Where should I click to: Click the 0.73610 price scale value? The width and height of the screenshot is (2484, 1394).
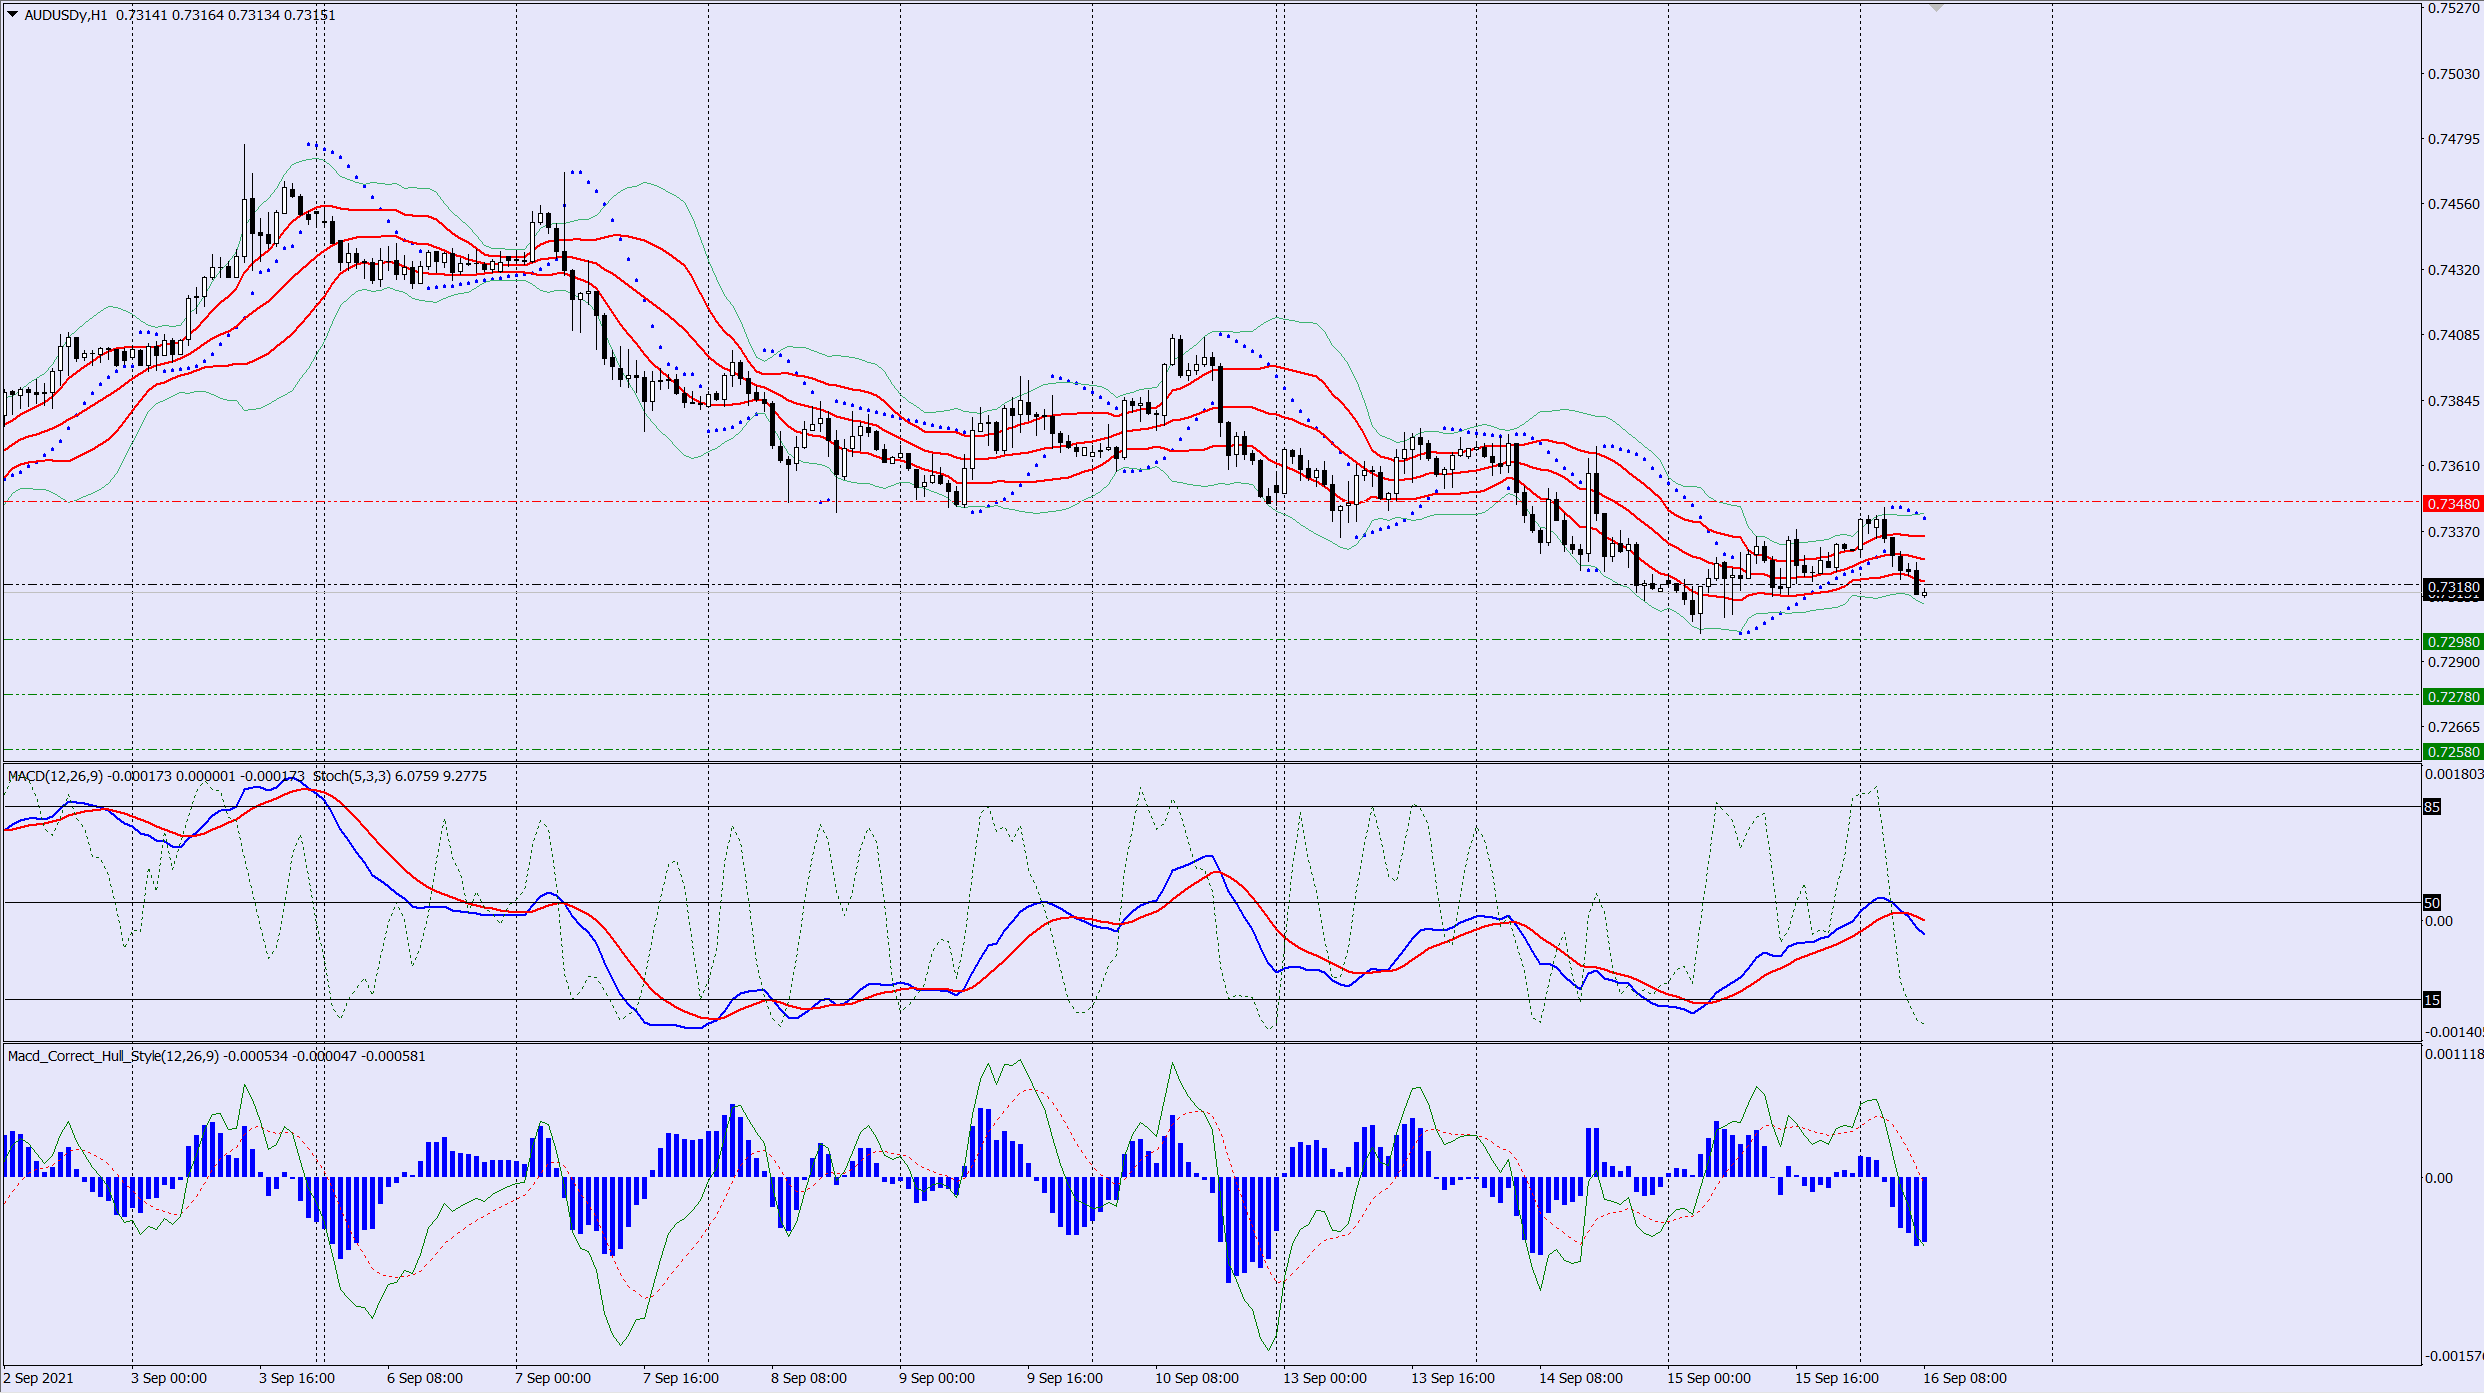coord(2454,466)
